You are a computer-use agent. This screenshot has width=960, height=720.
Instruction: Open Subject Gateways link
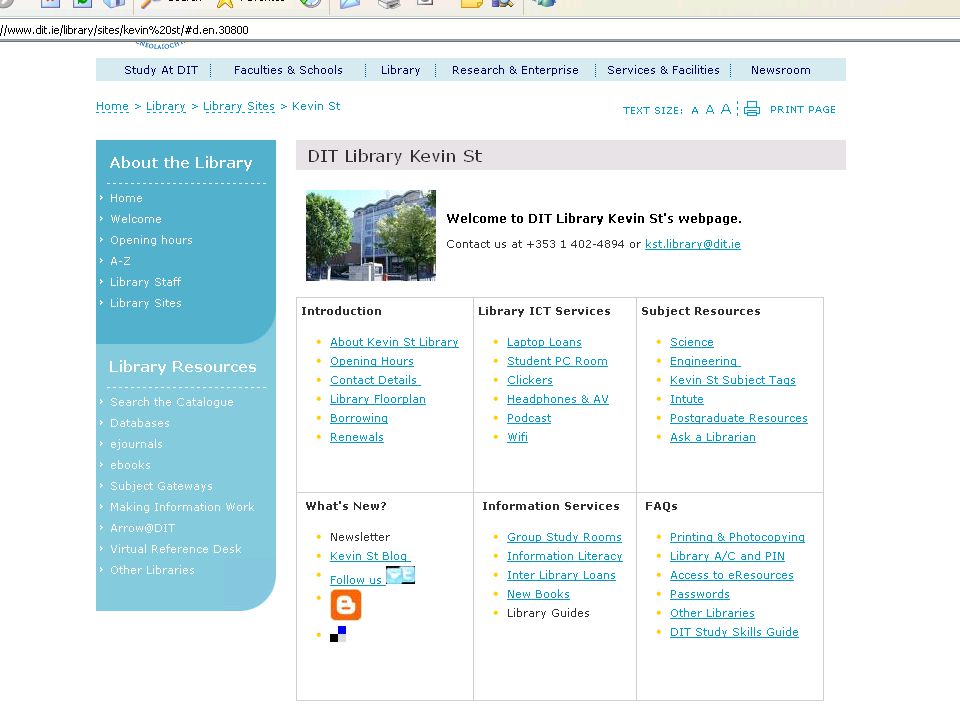tap(161, 486)
